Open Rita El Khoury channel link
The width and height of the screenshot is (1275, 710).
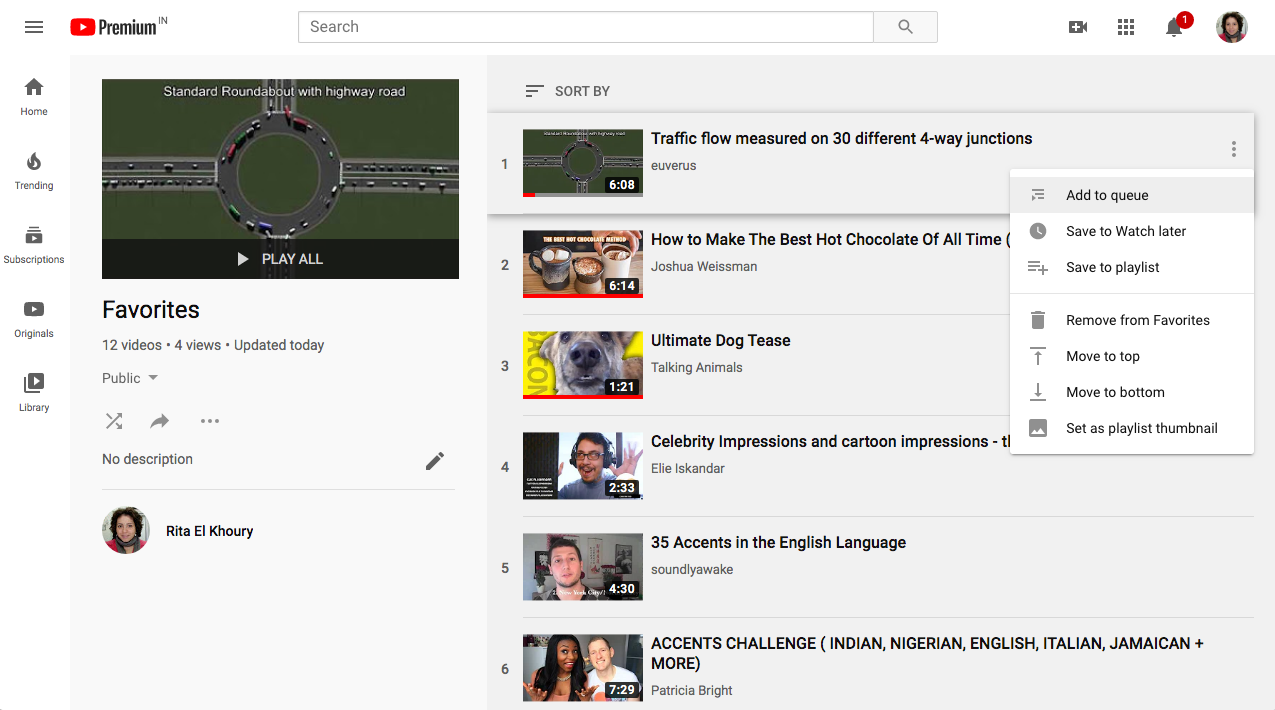(209, 531)
